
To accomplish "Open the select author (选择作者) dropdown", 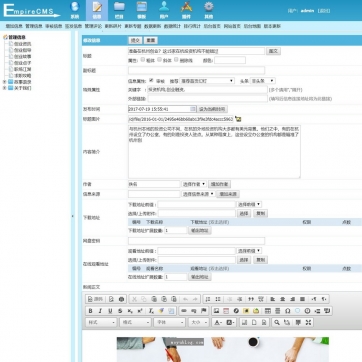I will click(x=194, y=184).
